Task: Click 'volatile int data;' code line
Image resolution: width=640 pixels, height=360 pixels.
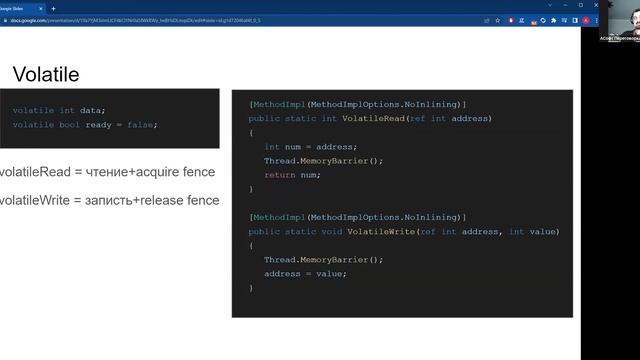Action: tap(59, 110)
